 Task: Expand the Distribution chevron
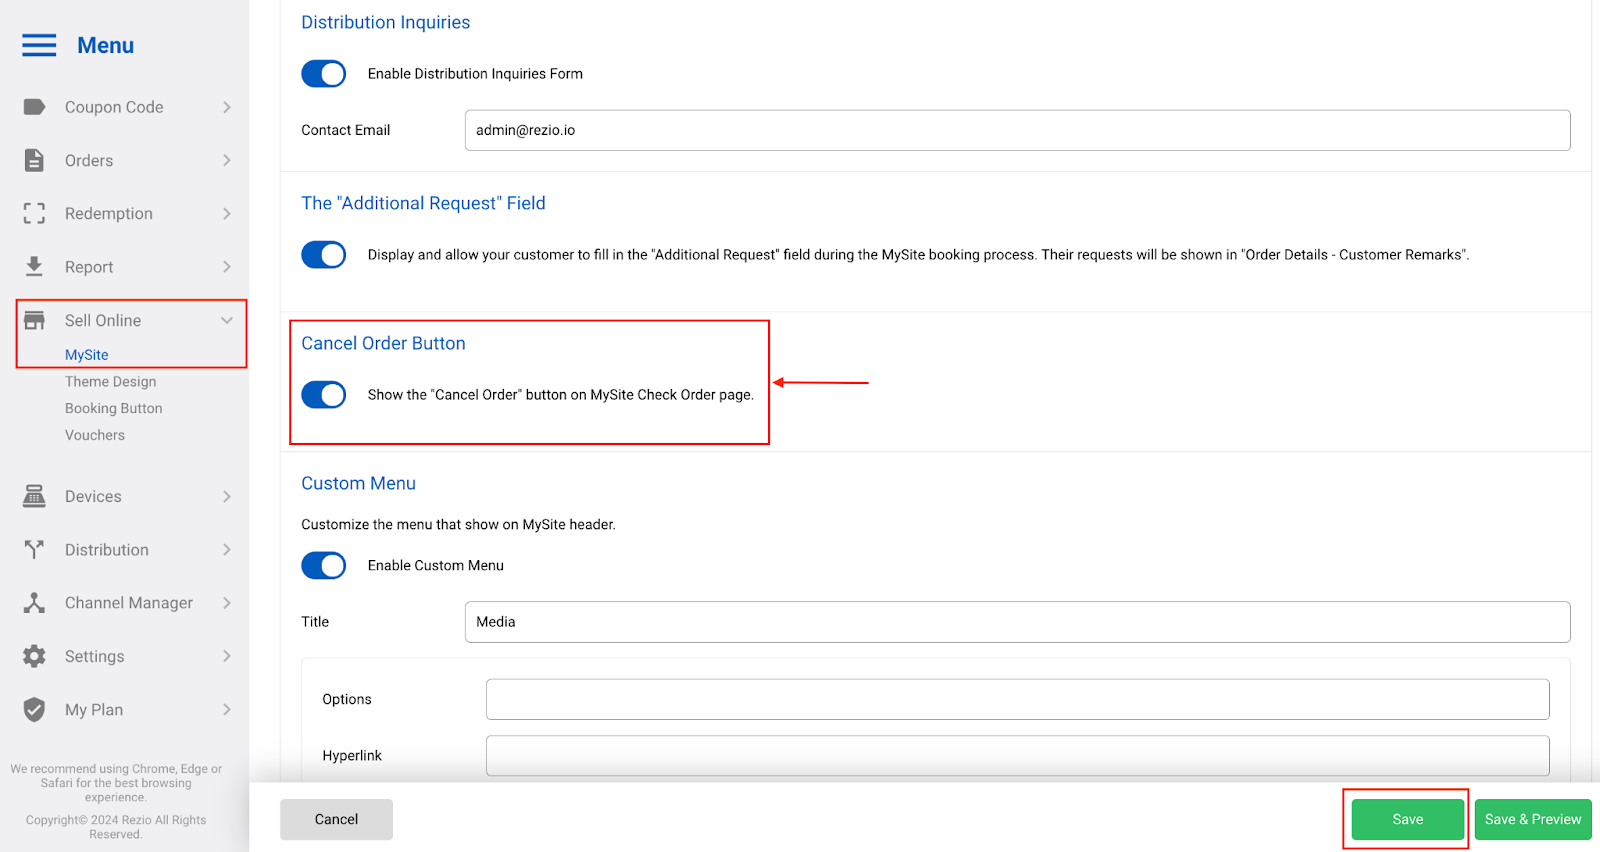pos(227,549)
